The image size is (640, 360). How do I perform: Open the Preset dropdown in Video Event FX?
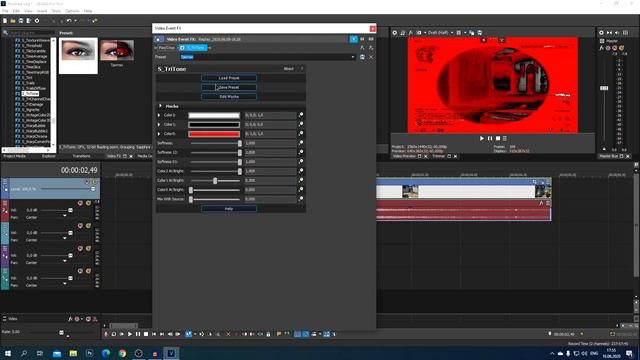[353, 57]
